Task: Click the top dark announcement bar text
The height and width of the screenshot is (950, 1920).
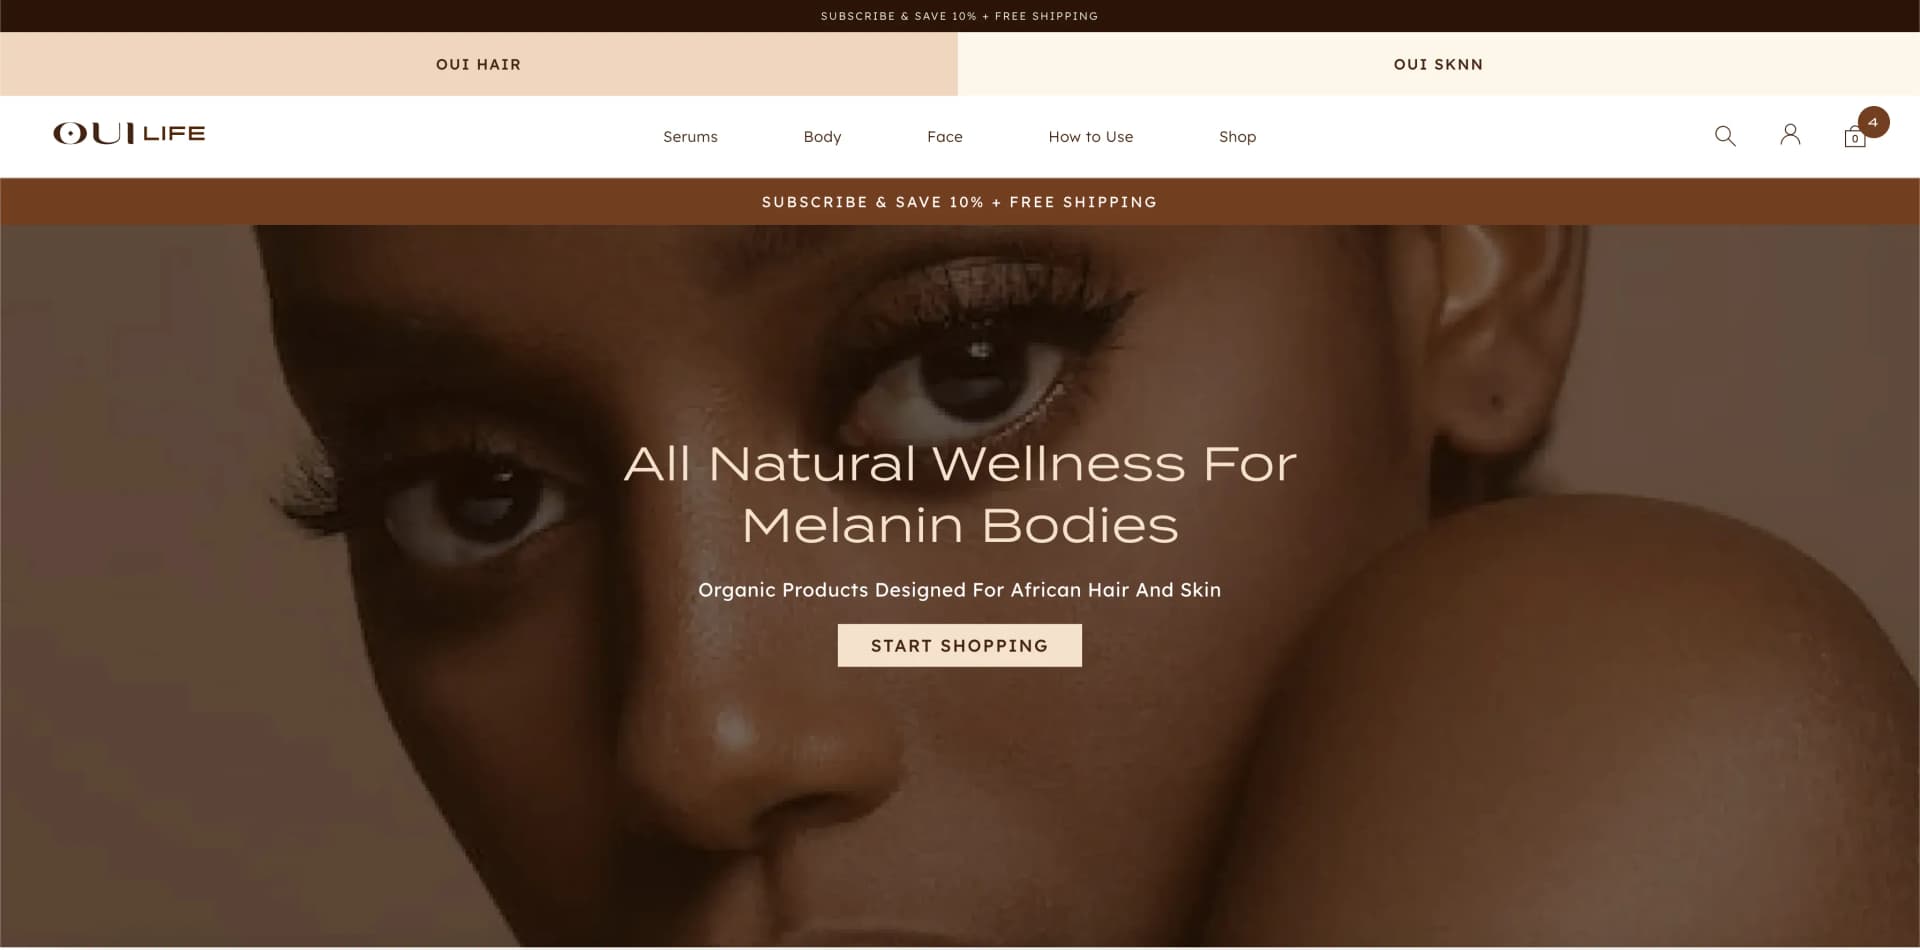Action: coord(959,16)
